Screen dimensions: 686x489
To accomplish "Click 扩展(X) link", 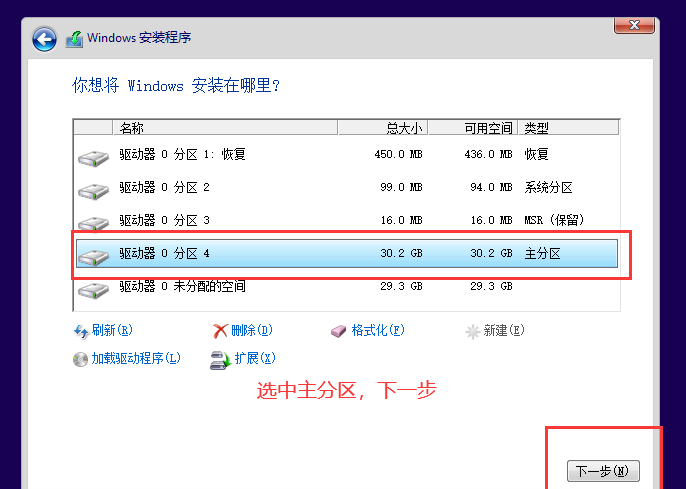I will pos(255,359).
